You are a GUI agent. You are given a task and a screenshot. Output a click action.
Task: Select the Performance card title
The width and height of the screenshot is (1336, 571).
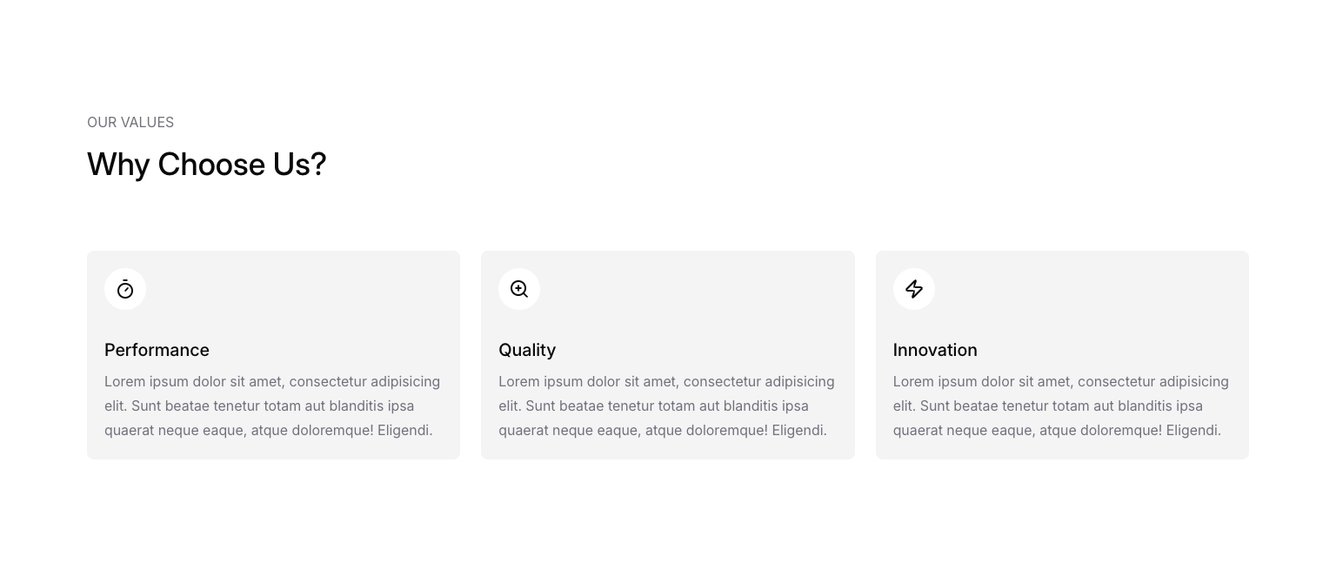[x=157, y=350]
